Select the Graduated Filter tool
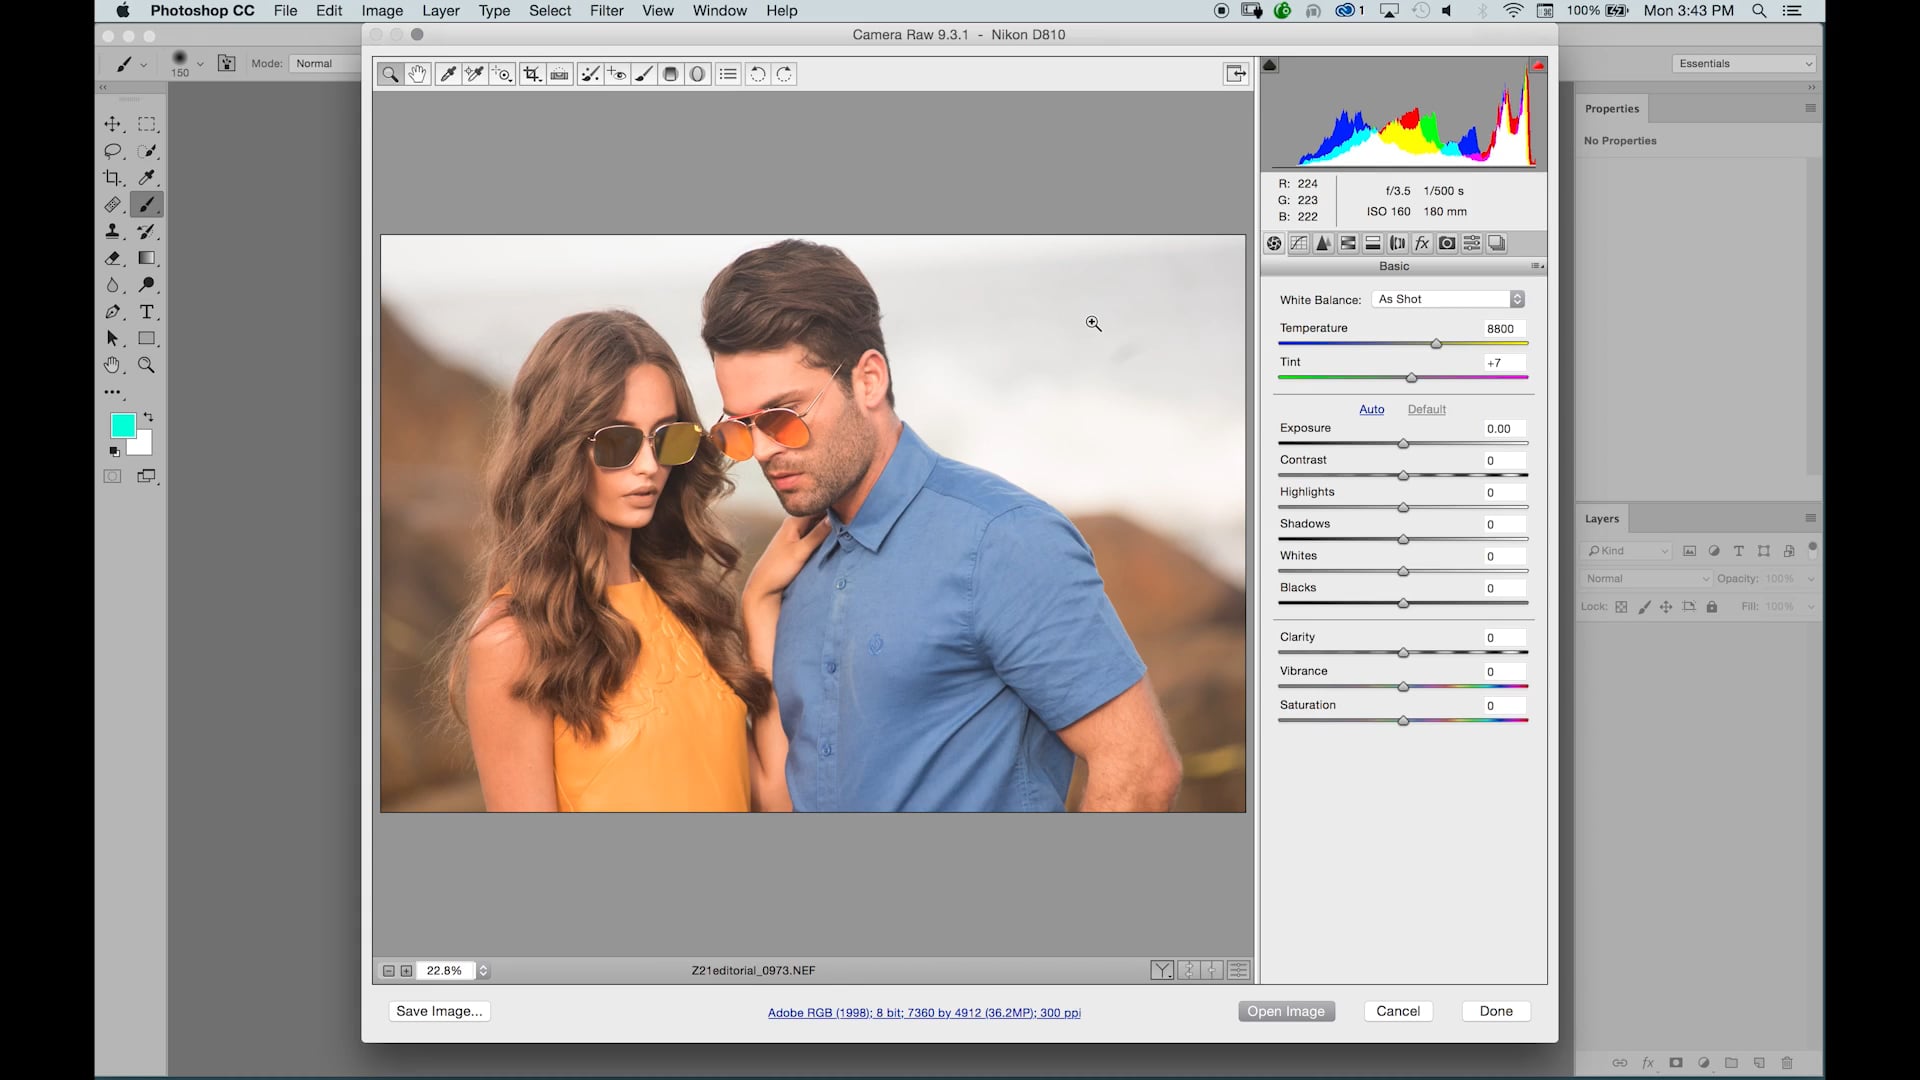The height and width of the screenshot is (1080, 1920). [x=671, y=73]
